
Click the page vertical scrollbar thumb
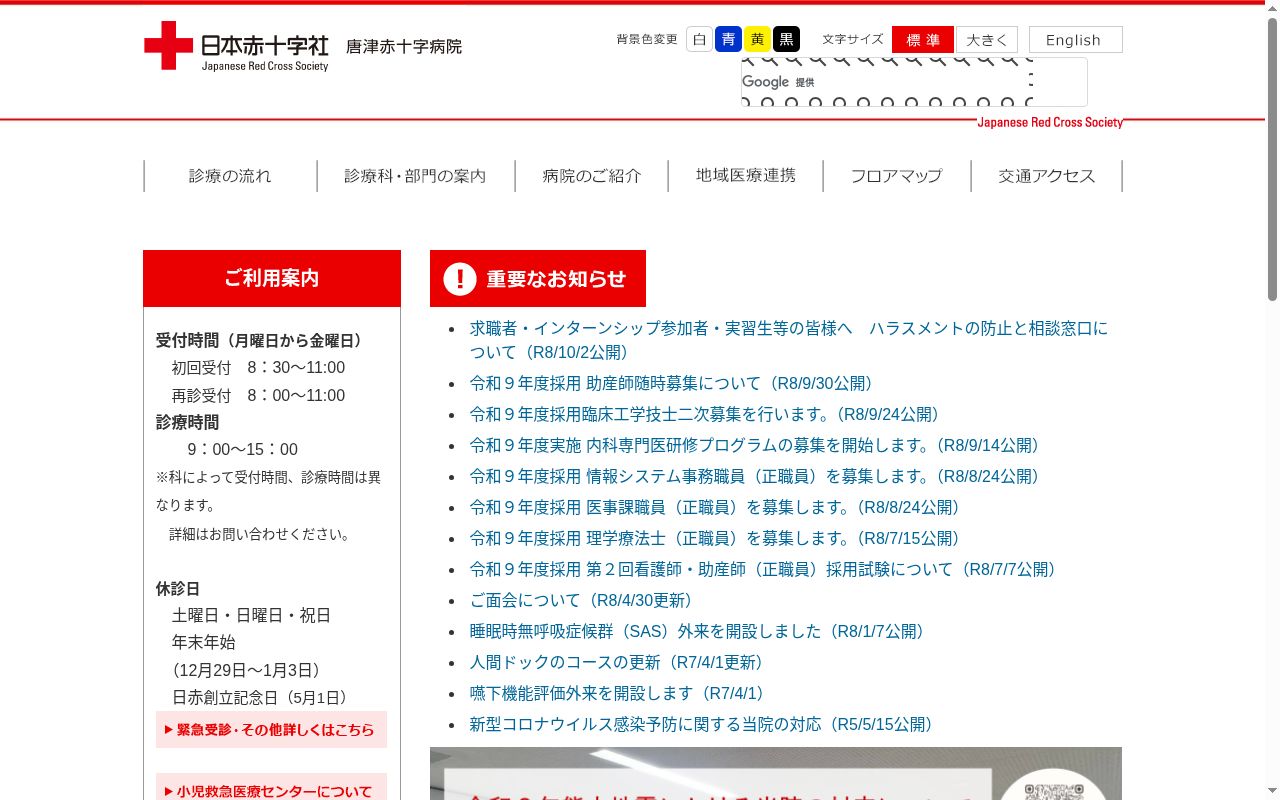pyautogui.click(x=1272, y=160)
